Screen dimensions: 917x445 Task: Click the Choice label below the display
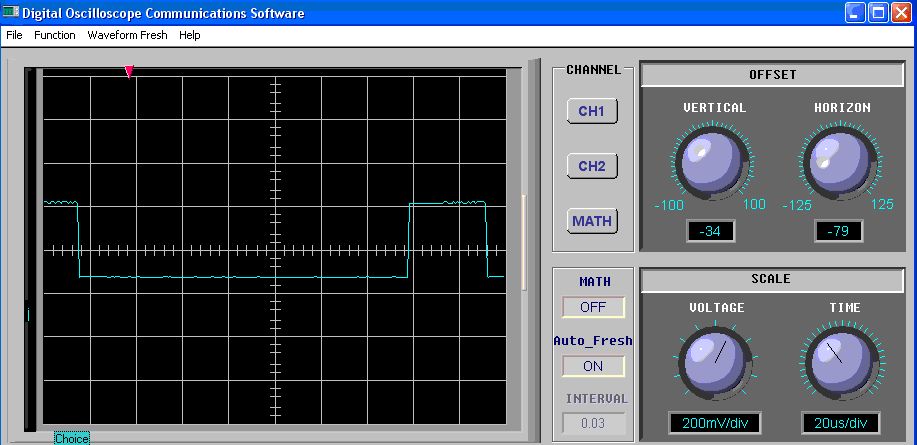click(x=72, y=438)
